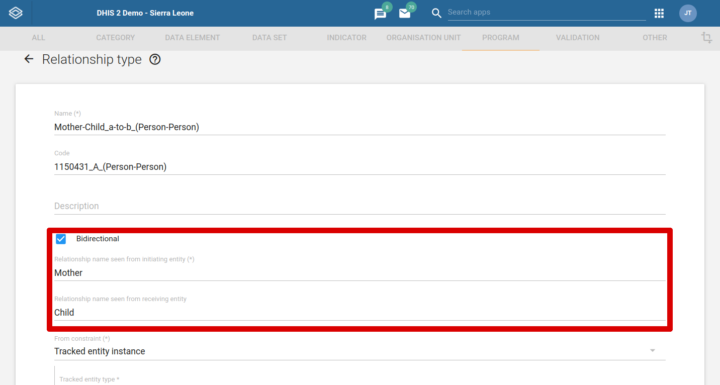Open the DATA ELEMENT tab

coord(192,38)
